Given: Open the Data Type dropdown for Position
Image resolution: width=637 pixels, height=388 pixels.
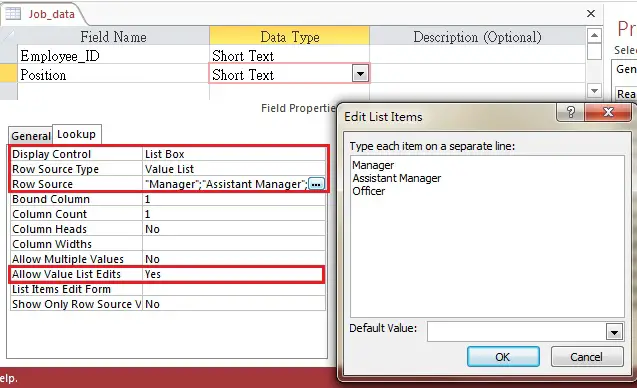Looking at the screenshot, I should [x=360, y=74].
